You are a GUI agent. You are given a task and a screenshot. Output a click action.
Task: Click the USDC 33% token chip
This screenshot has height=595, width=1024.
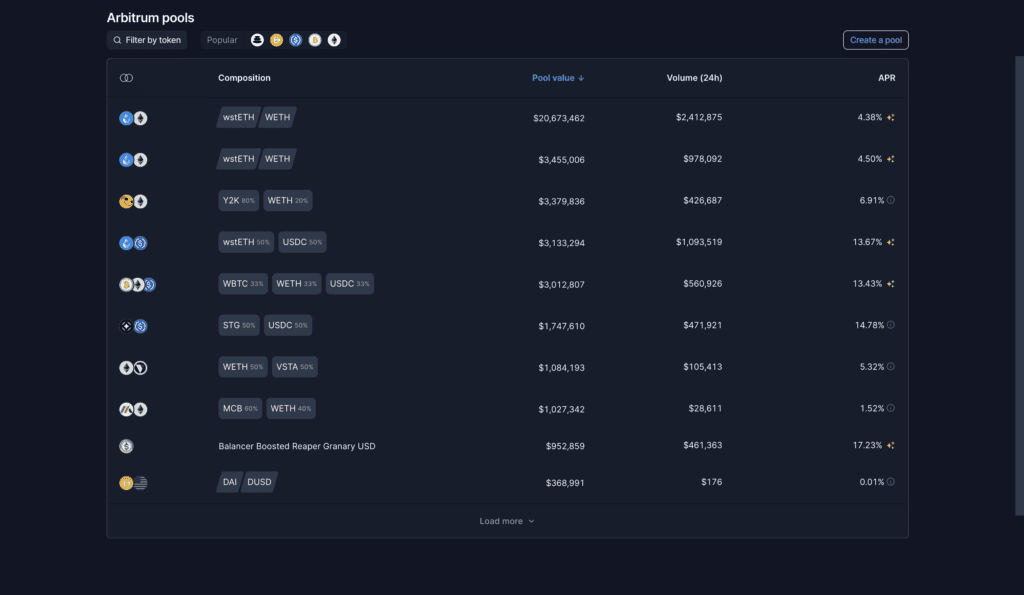tap(349, 283)
